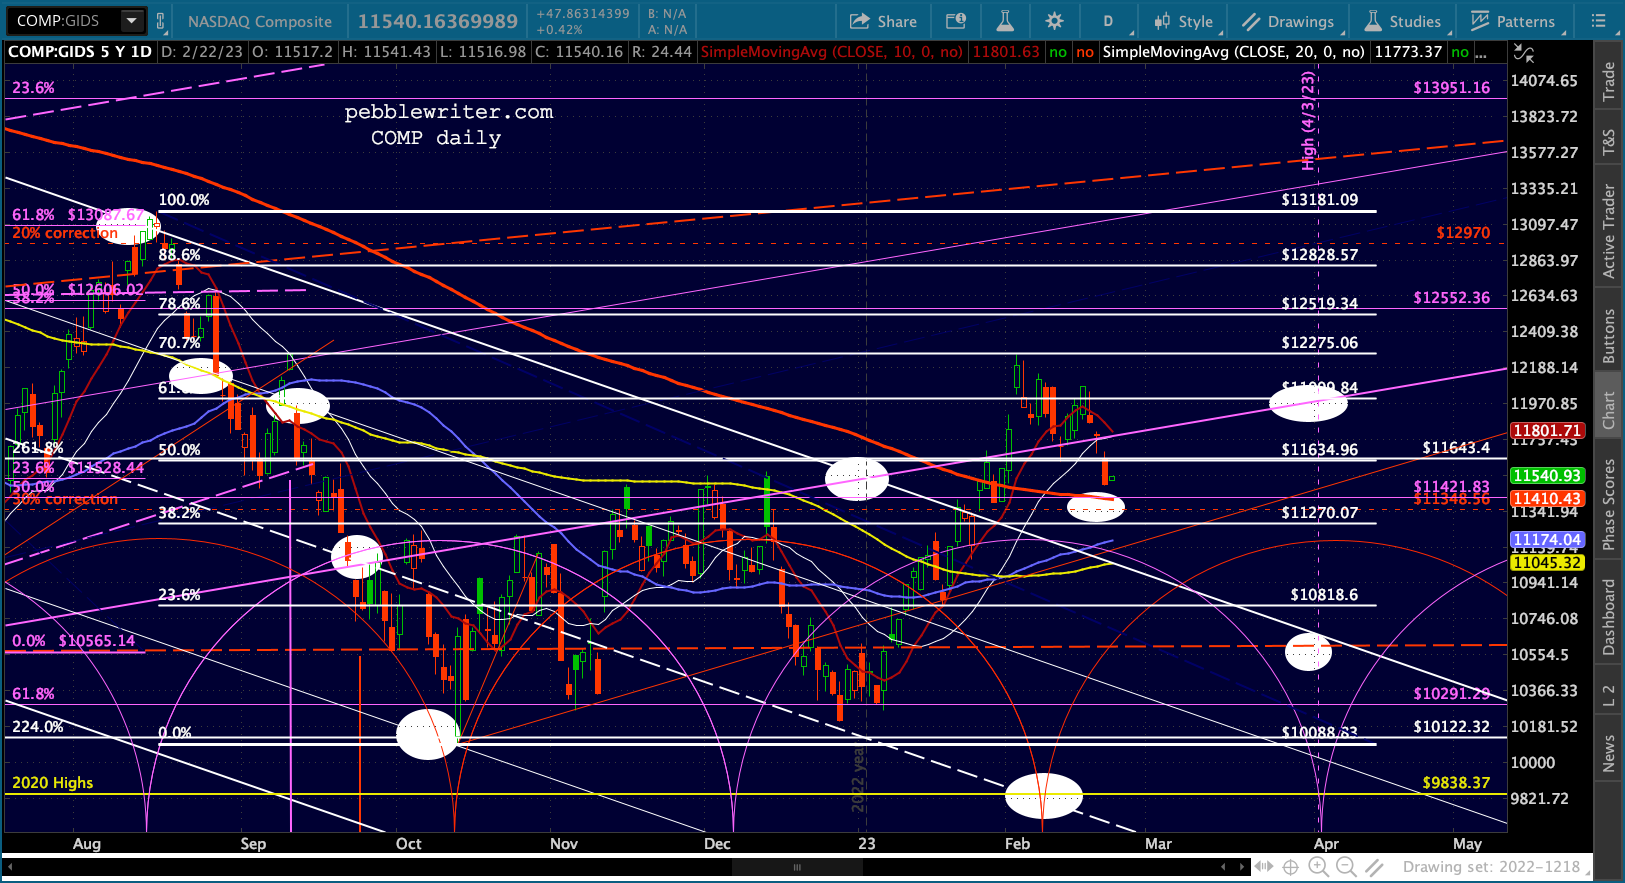Click the fit-studies icon above price axis
The width and height of the screenshot is (1625, 883).
pos(1523,53)
